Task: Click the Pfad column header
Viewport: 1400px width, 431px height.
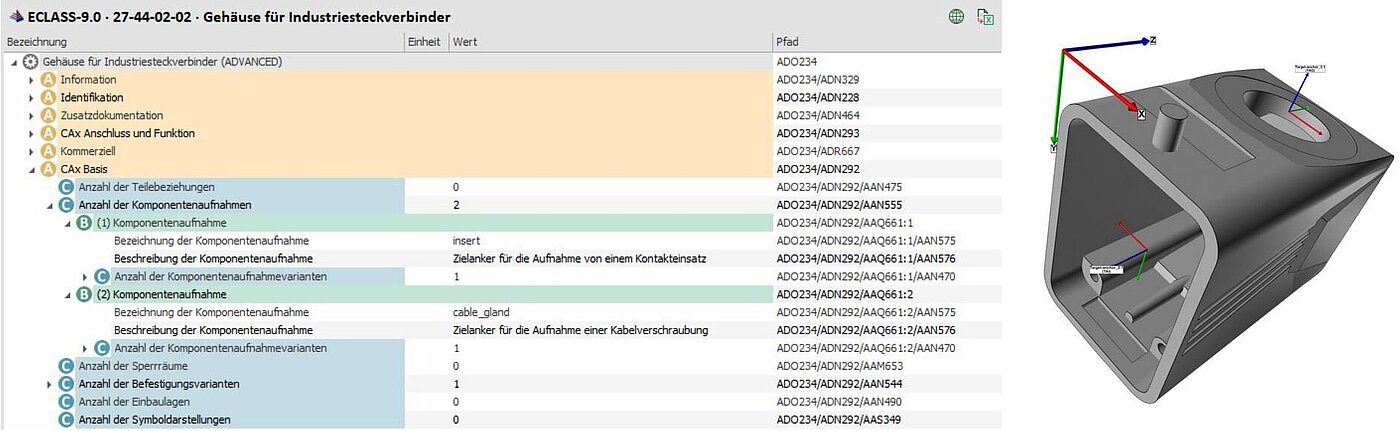Action: (x=787, y=42)
